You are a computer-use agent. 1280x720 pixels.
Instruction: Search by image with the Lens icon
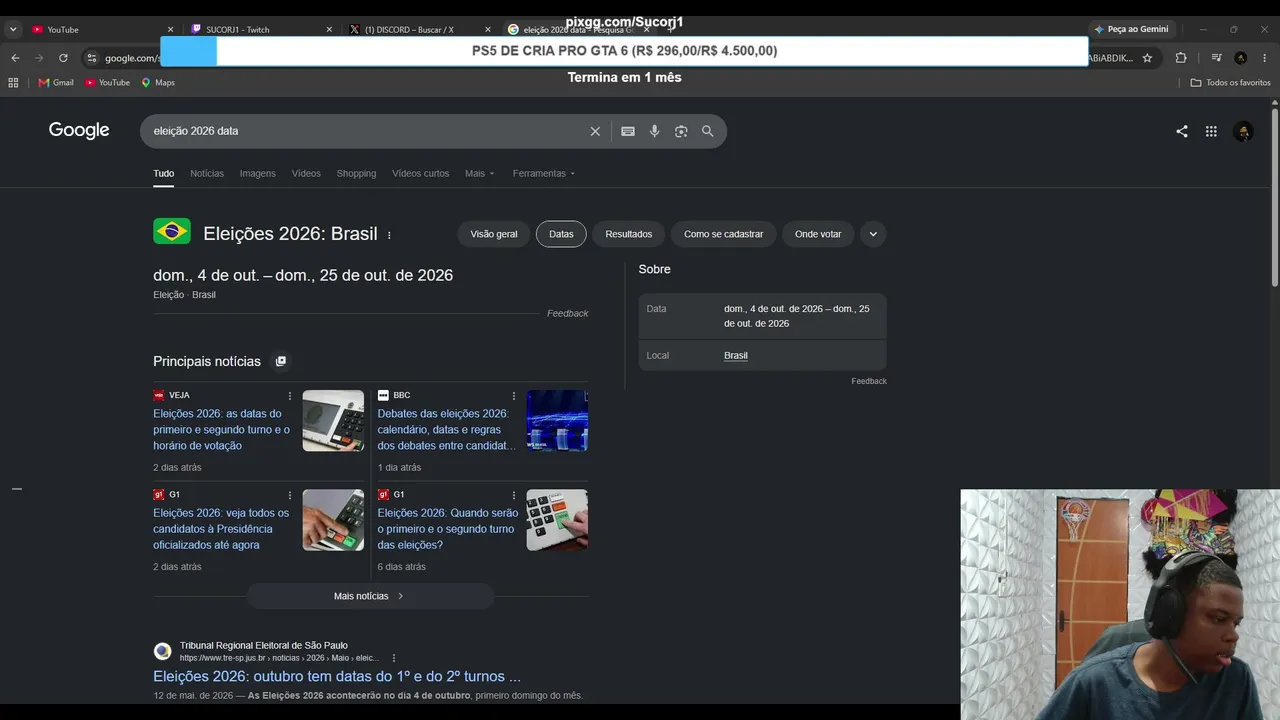pos(681,131)
